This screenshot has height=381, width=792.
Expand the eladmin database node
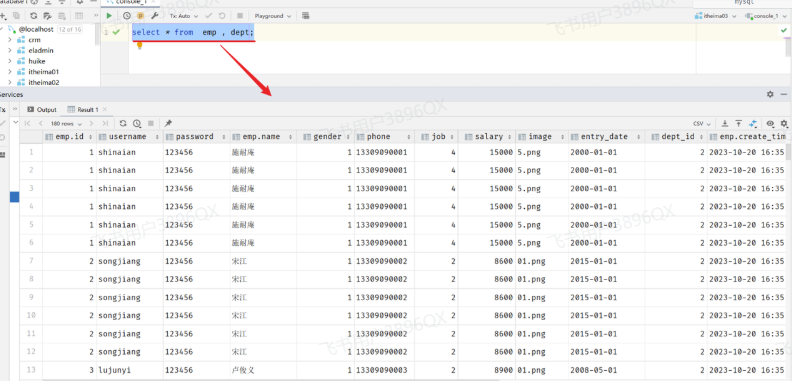[x=10, y=51]
